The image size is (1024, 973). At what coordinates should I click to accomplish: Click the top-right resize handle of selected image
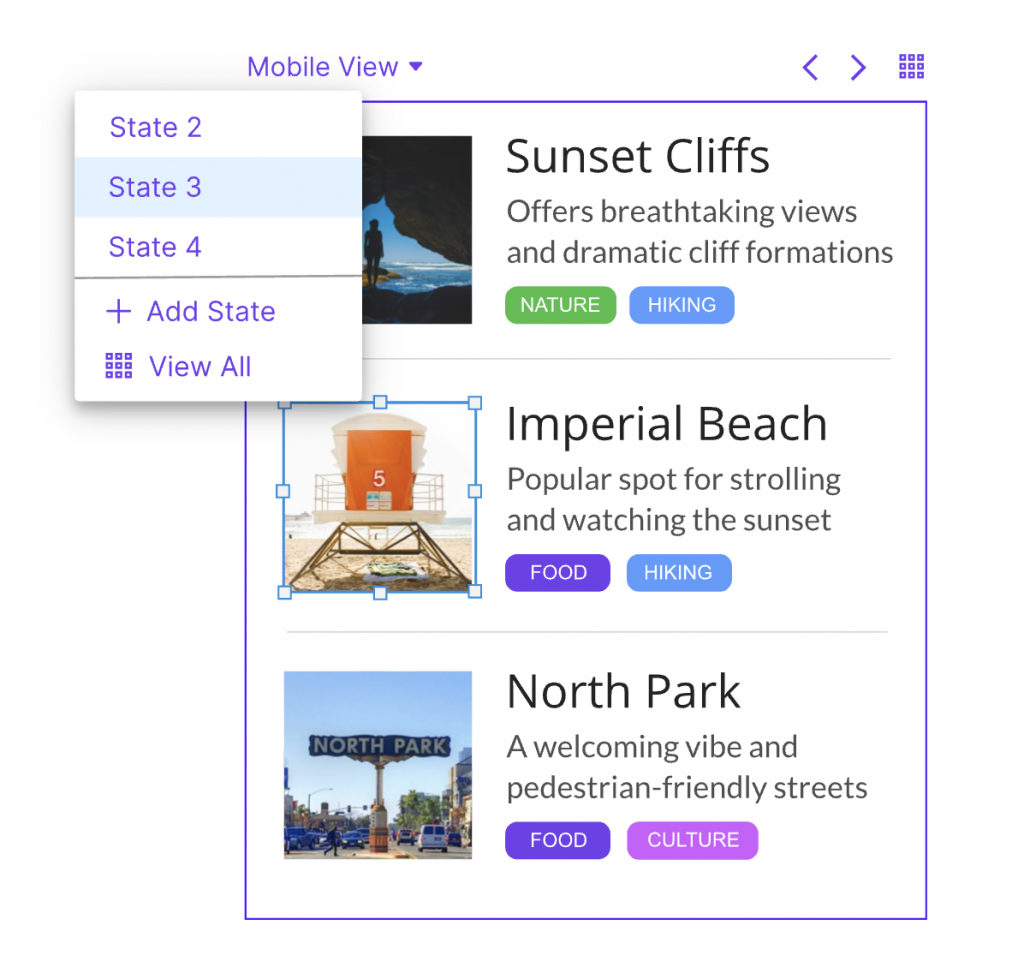[475, 403]
